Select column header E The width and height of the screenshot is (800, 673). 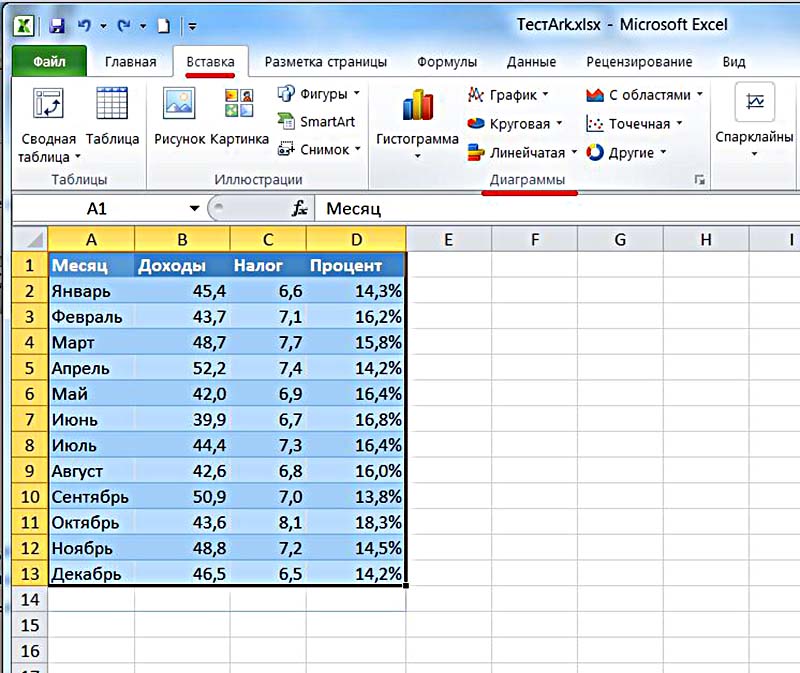pos(448,239)
